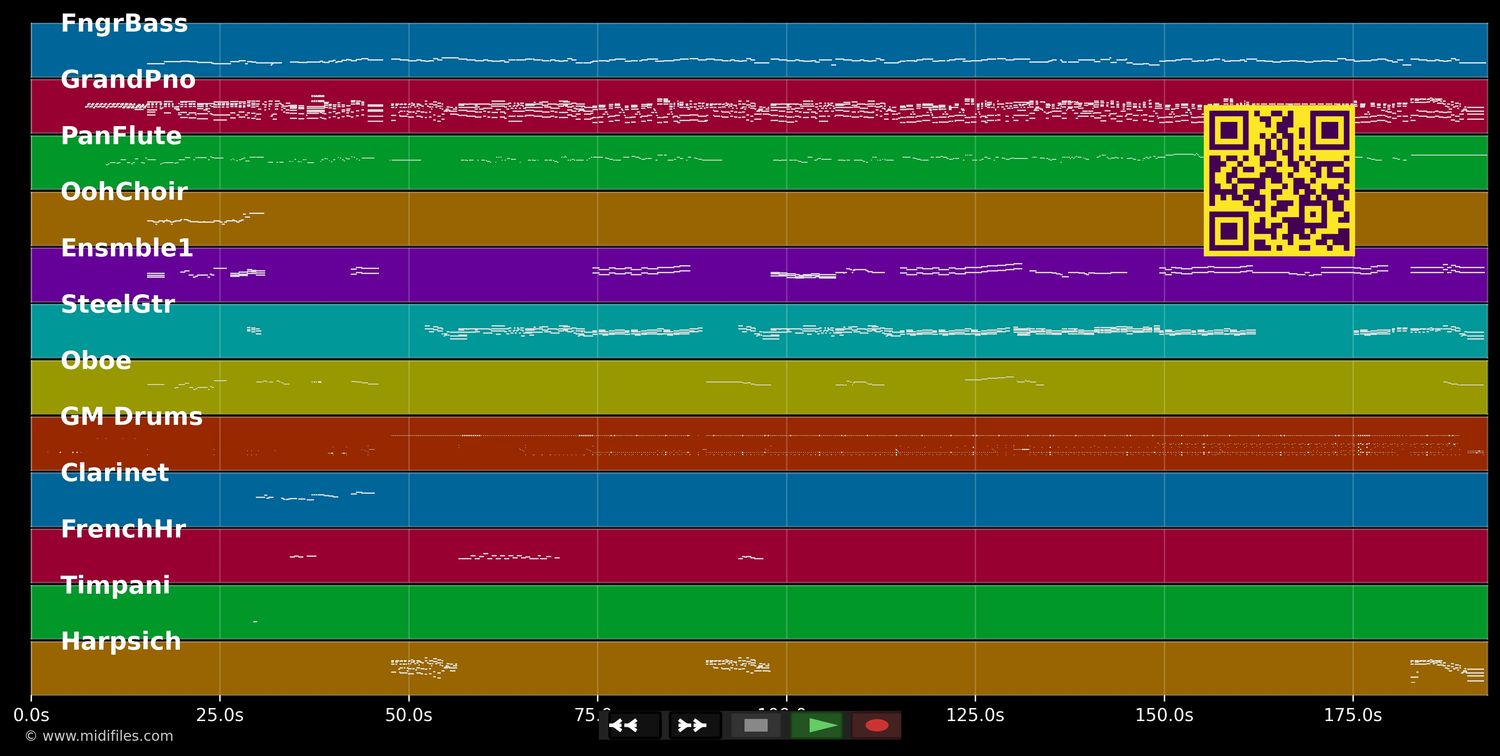
Task: Jump to the 125.0s timeline mark
Action: (x=975, y=715)
